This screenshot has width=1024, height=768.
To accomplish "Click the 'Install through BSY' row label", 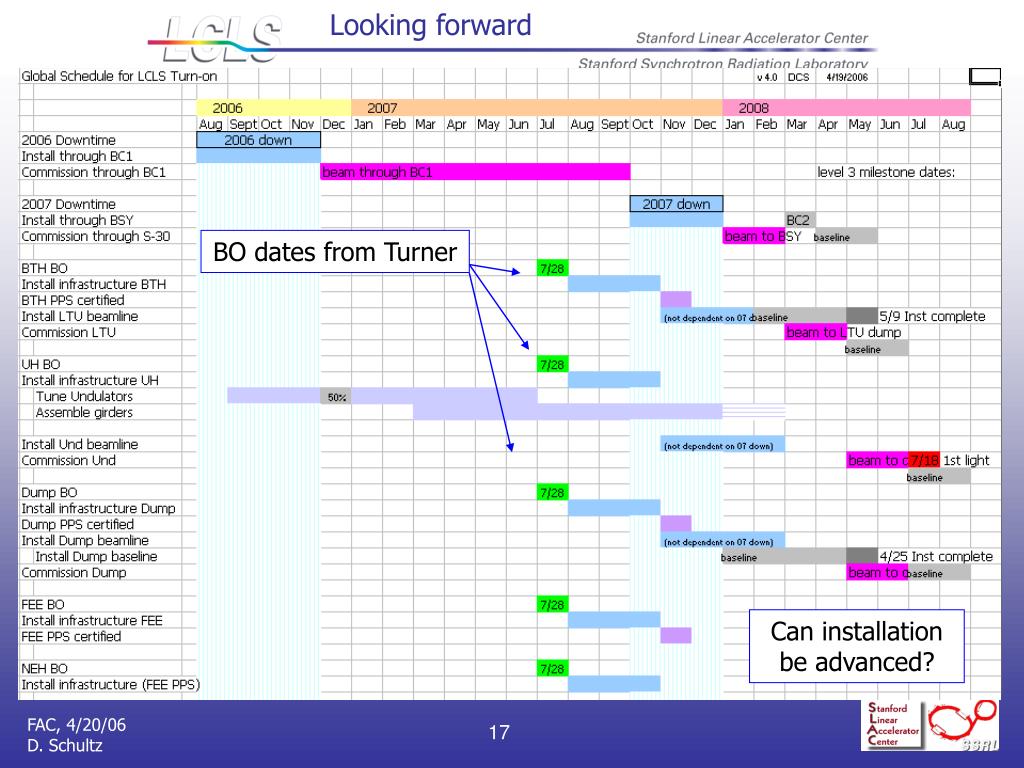I will pyautogui.click(x=77, y=220).
